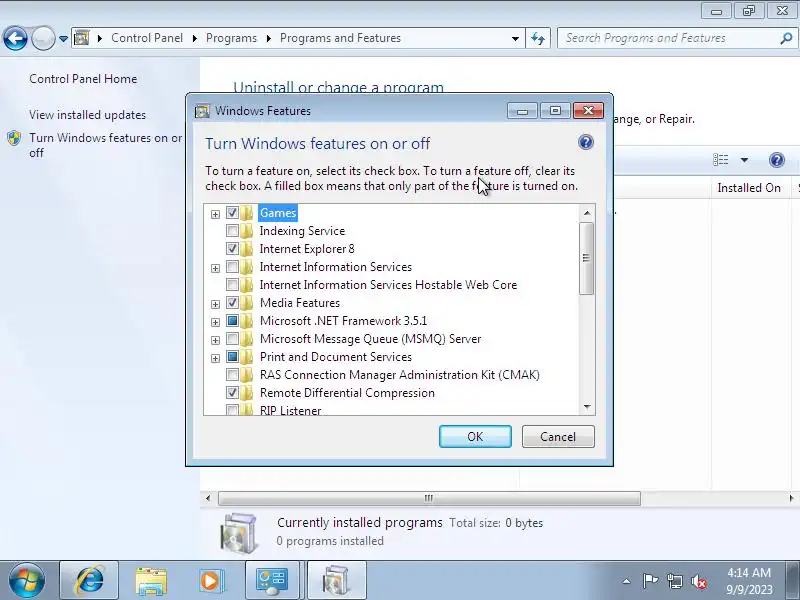Click the programs list scroll right arrow
Screen dimensions: 800x600
coord(791,498)
